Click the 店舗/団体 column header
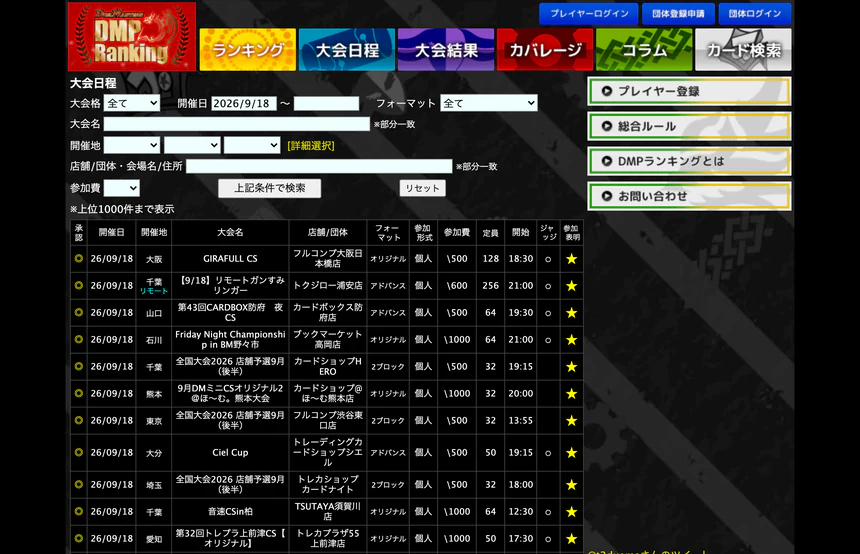860x554 pixels. click(x=327, y=232)
